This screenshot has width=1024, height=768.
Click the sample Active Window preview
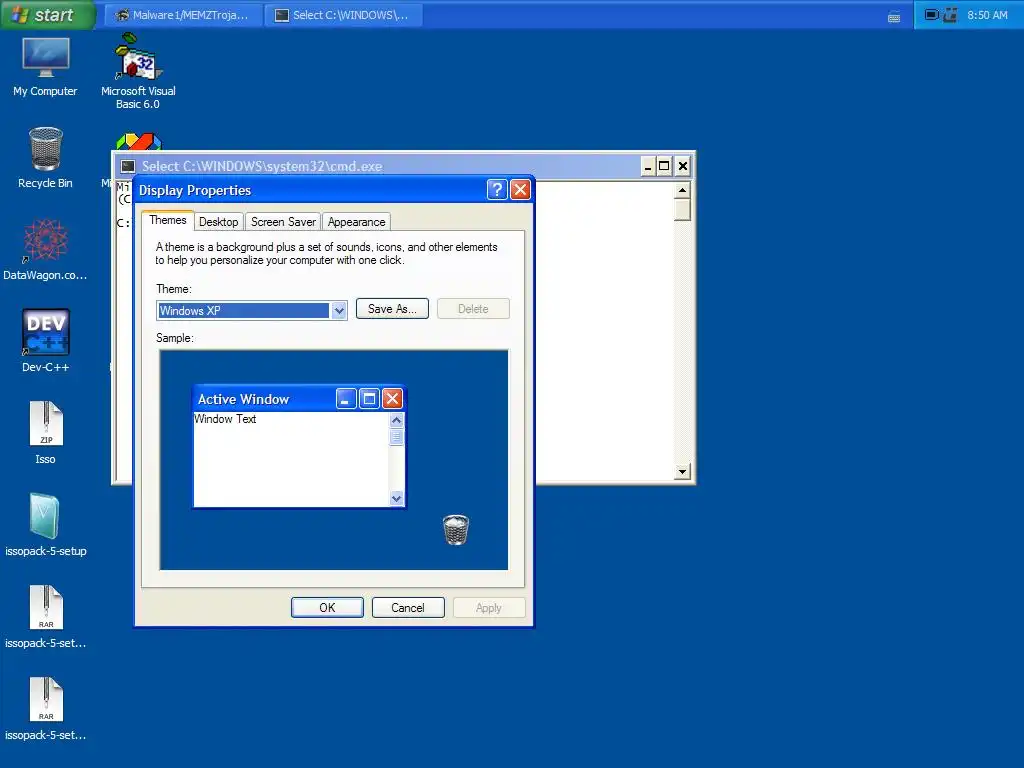click(299, 447)
